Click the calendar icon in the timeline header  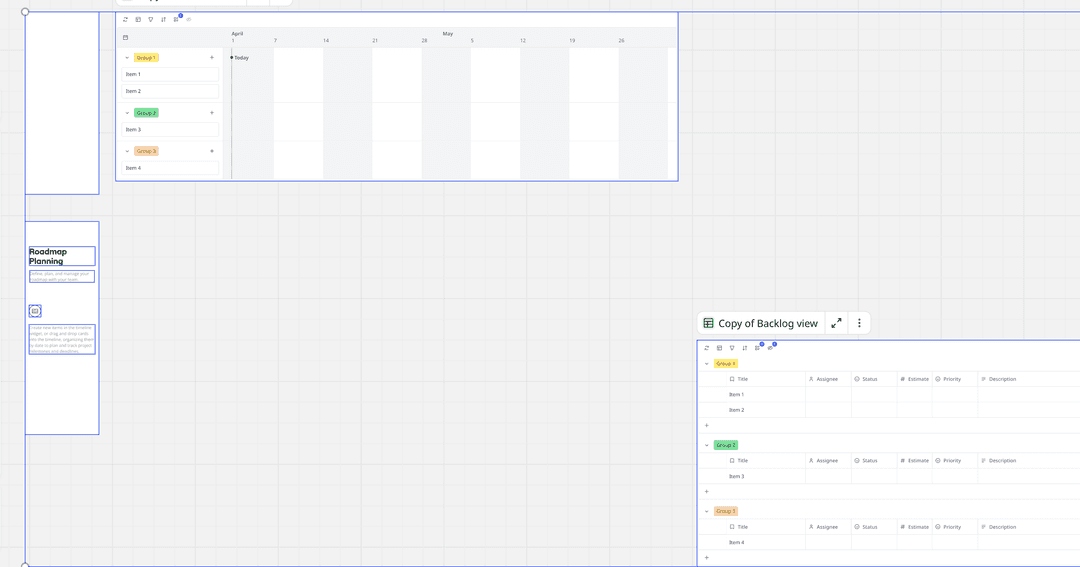tap(125, 38)
